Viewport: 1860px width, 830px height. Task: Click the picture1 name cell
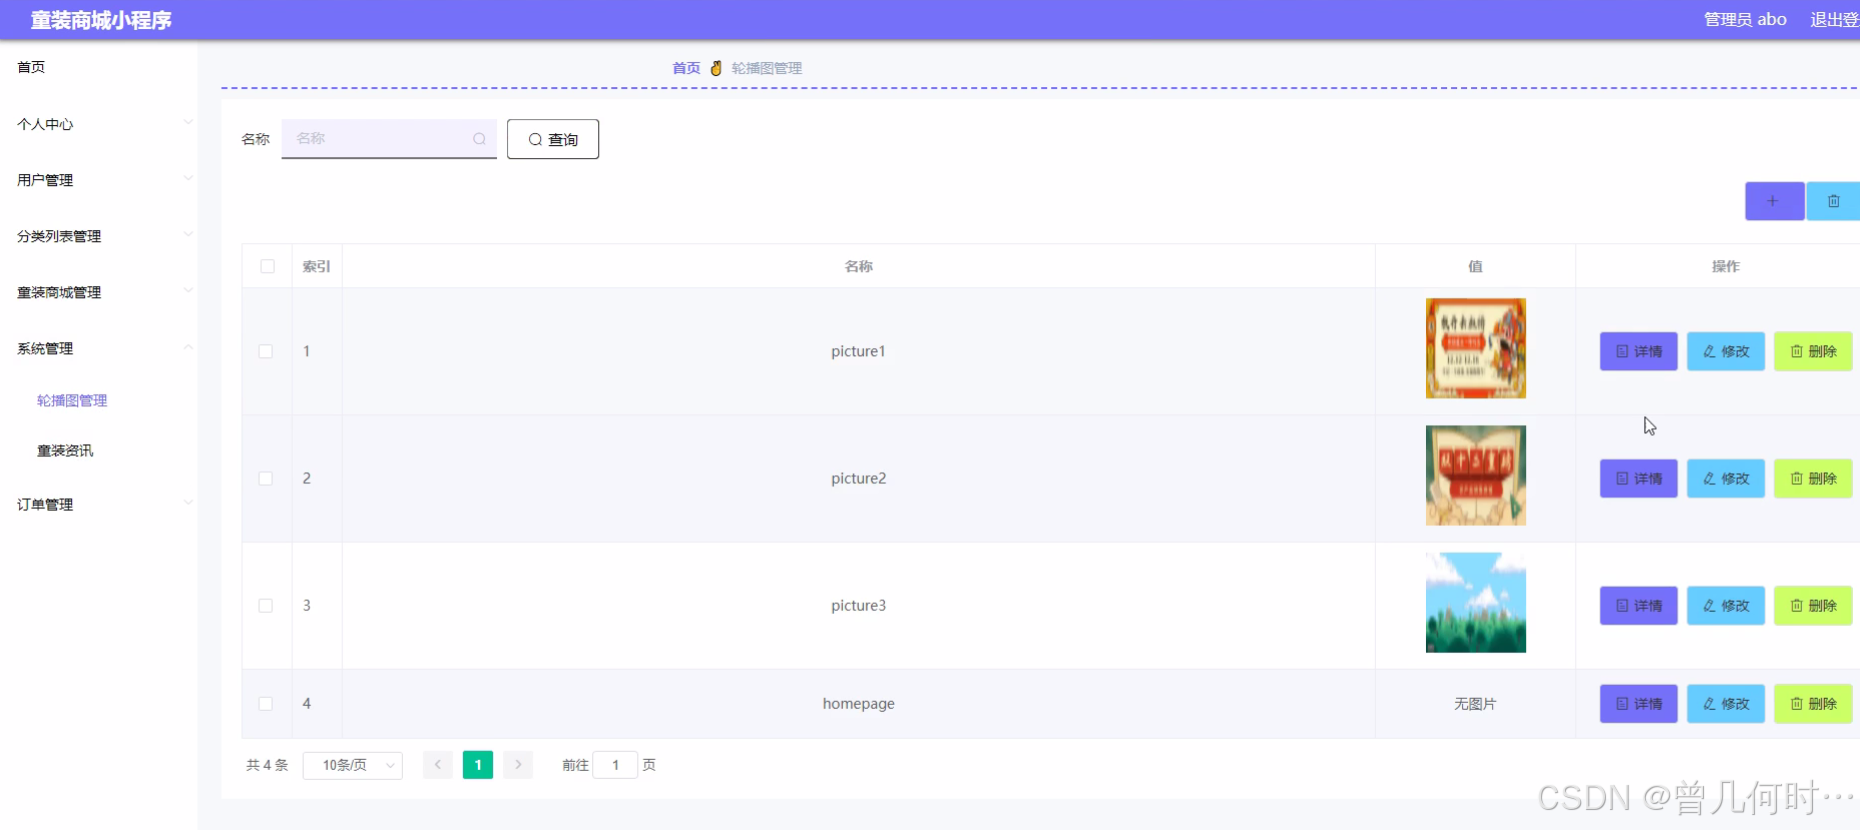click(858, 351)
